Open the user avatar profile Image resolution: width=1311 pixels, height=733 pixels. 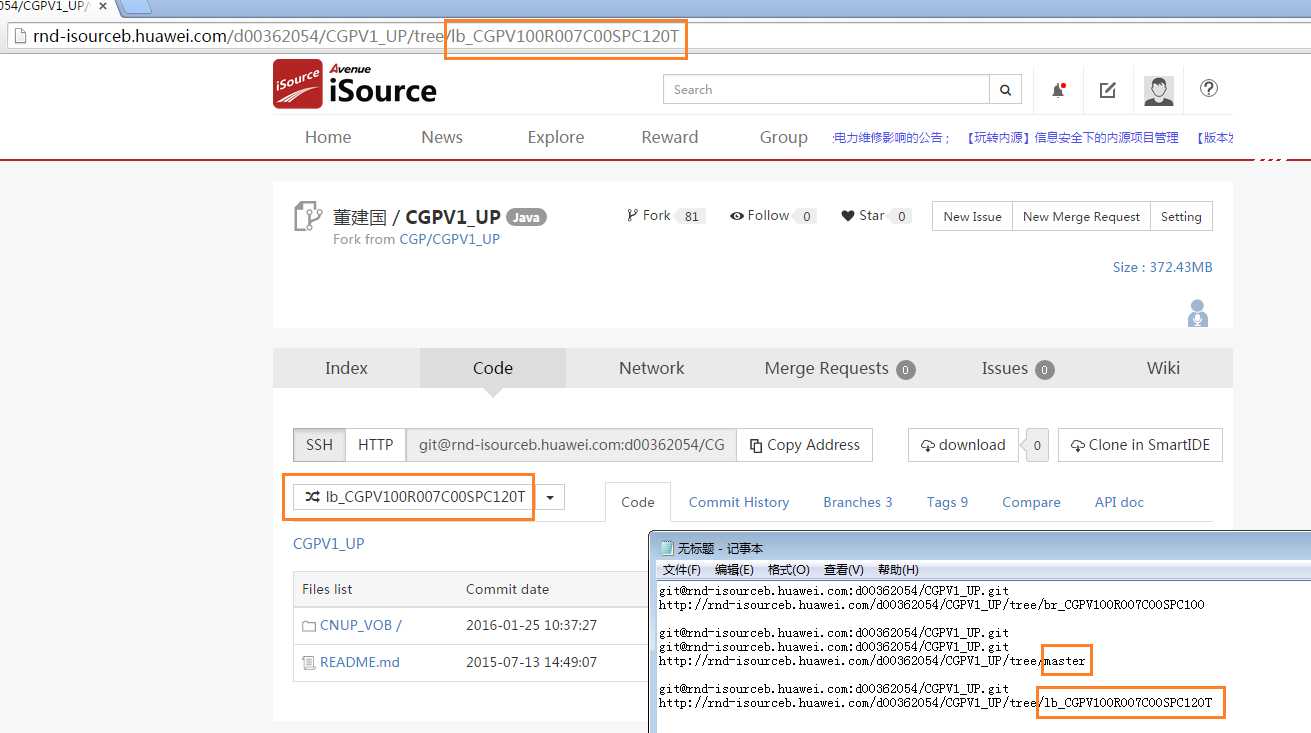[x=1159, y=90]
